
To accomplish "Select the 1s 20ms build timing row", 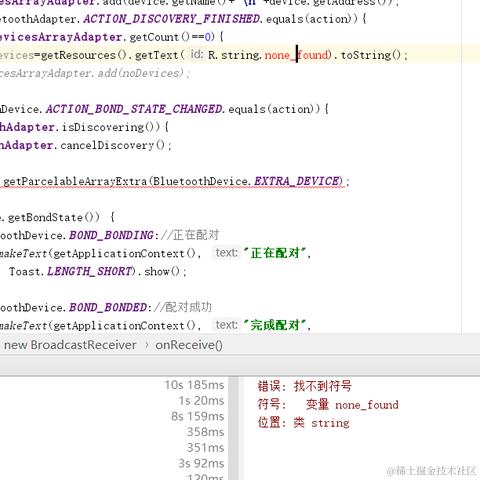I will pos(201,401).
